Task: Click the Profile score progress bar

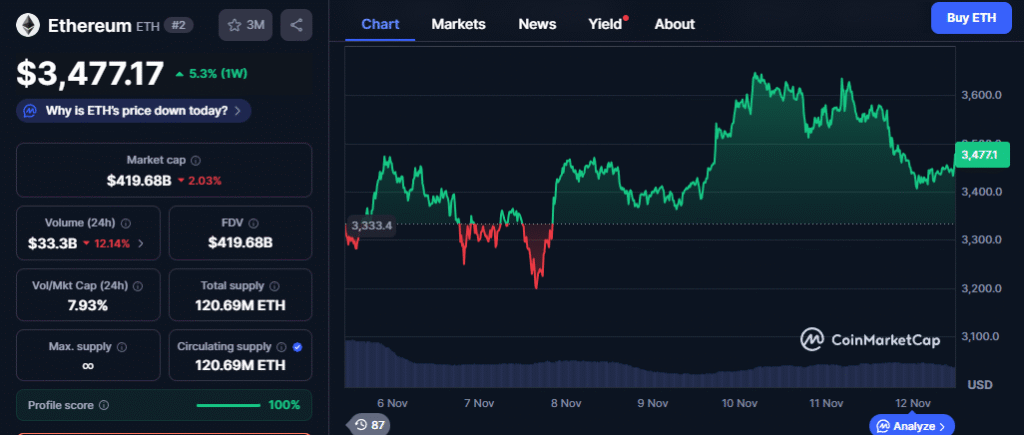Action: tap(229, 405)
